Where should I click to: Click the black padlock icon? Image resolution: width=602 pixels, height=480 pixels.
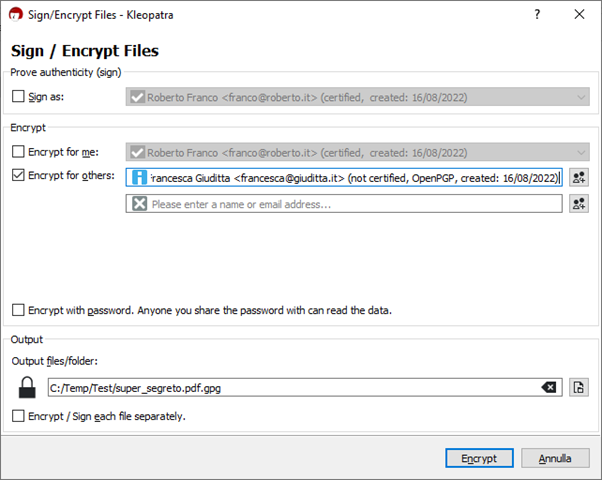[x=27, y=387]
